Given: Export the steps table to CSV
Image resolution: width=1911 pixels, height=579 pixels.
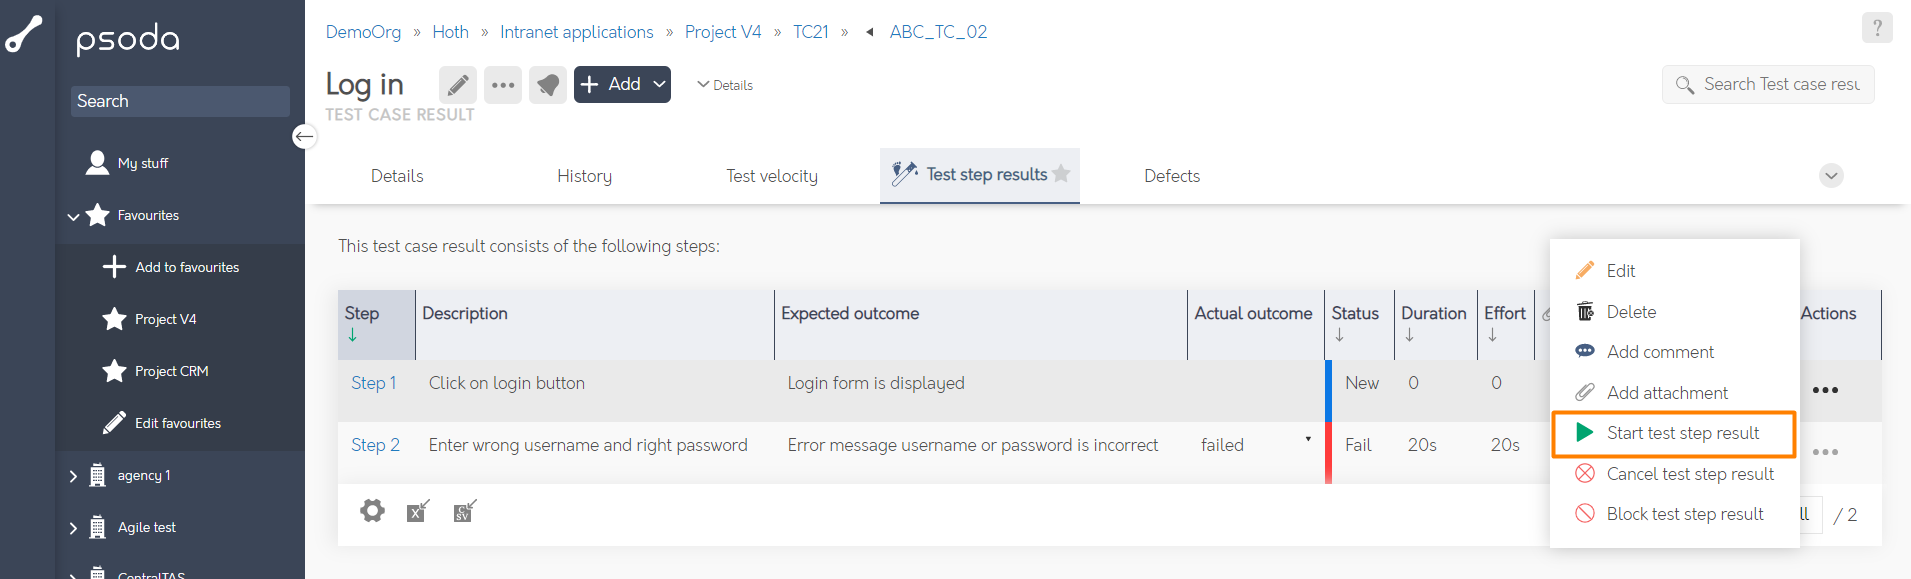Looking at the screenshot, I should (464, 511).
